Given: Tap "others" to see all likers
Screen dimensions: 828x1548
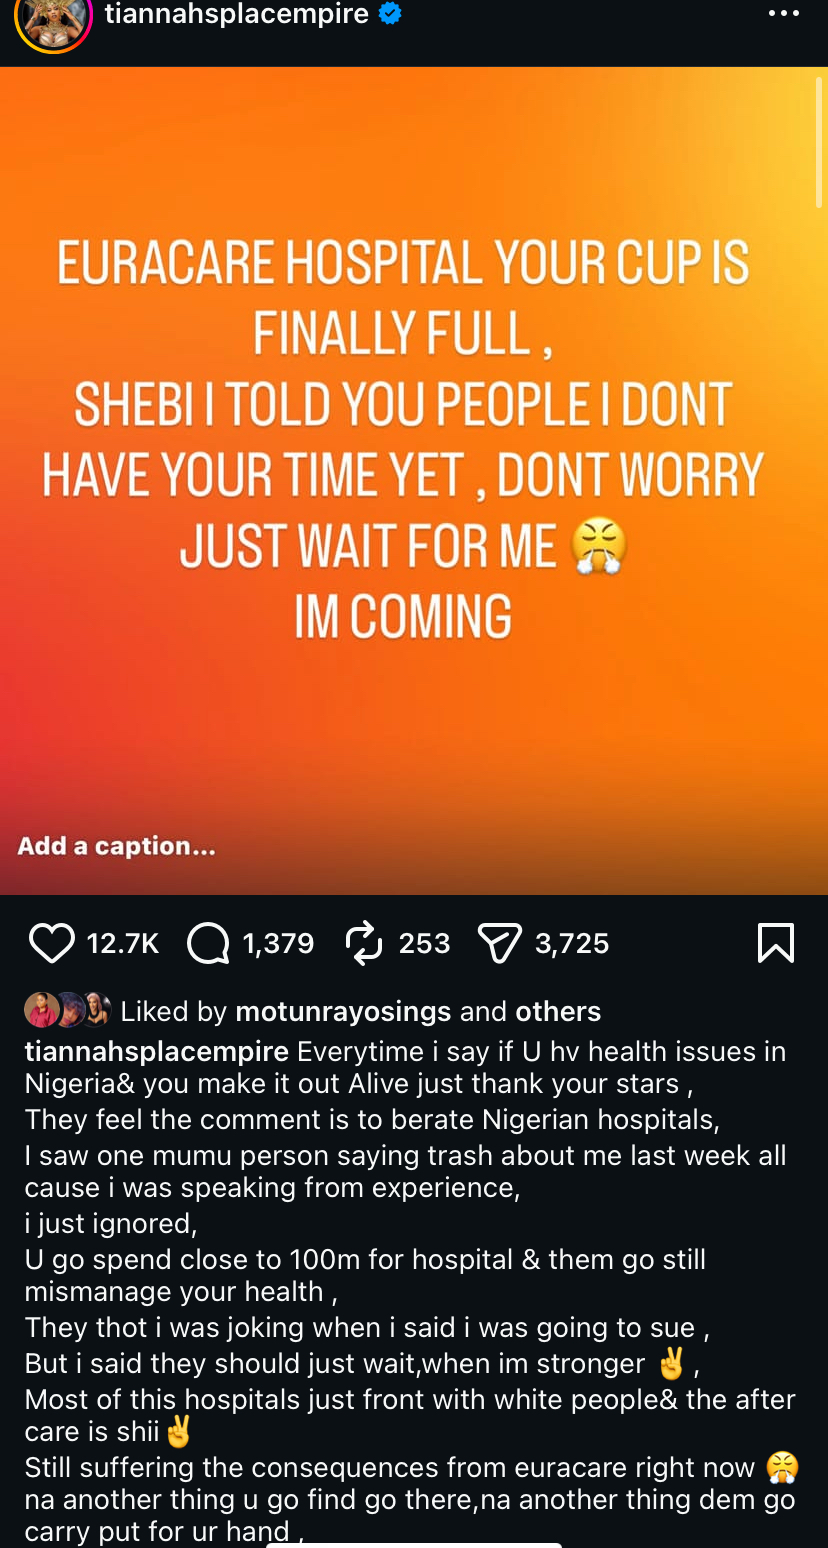Looking at the screenshot, I should [558, 1011].
